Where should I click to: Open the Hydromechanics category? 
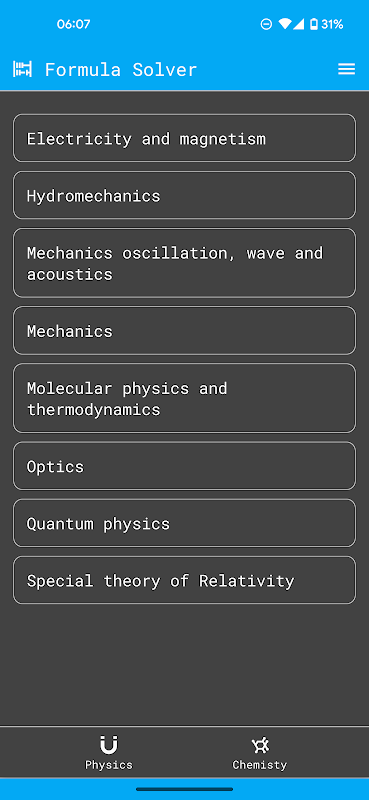[184, 195]
